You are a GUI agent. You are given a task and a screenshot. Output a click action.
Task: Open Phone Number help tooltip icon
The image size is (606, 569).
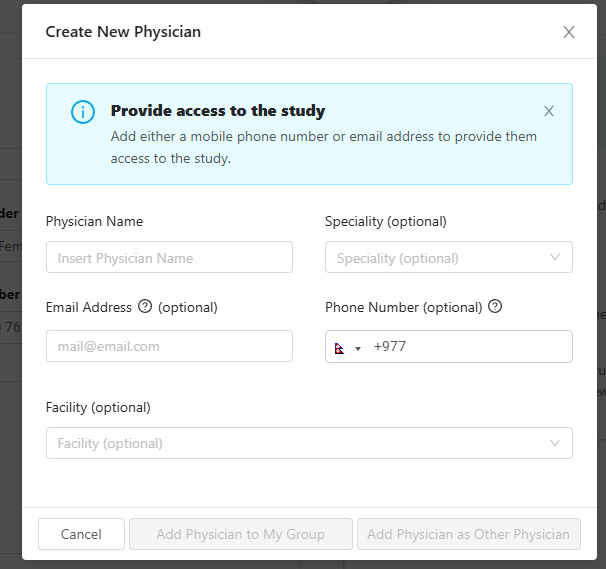(x=495, y=307)
